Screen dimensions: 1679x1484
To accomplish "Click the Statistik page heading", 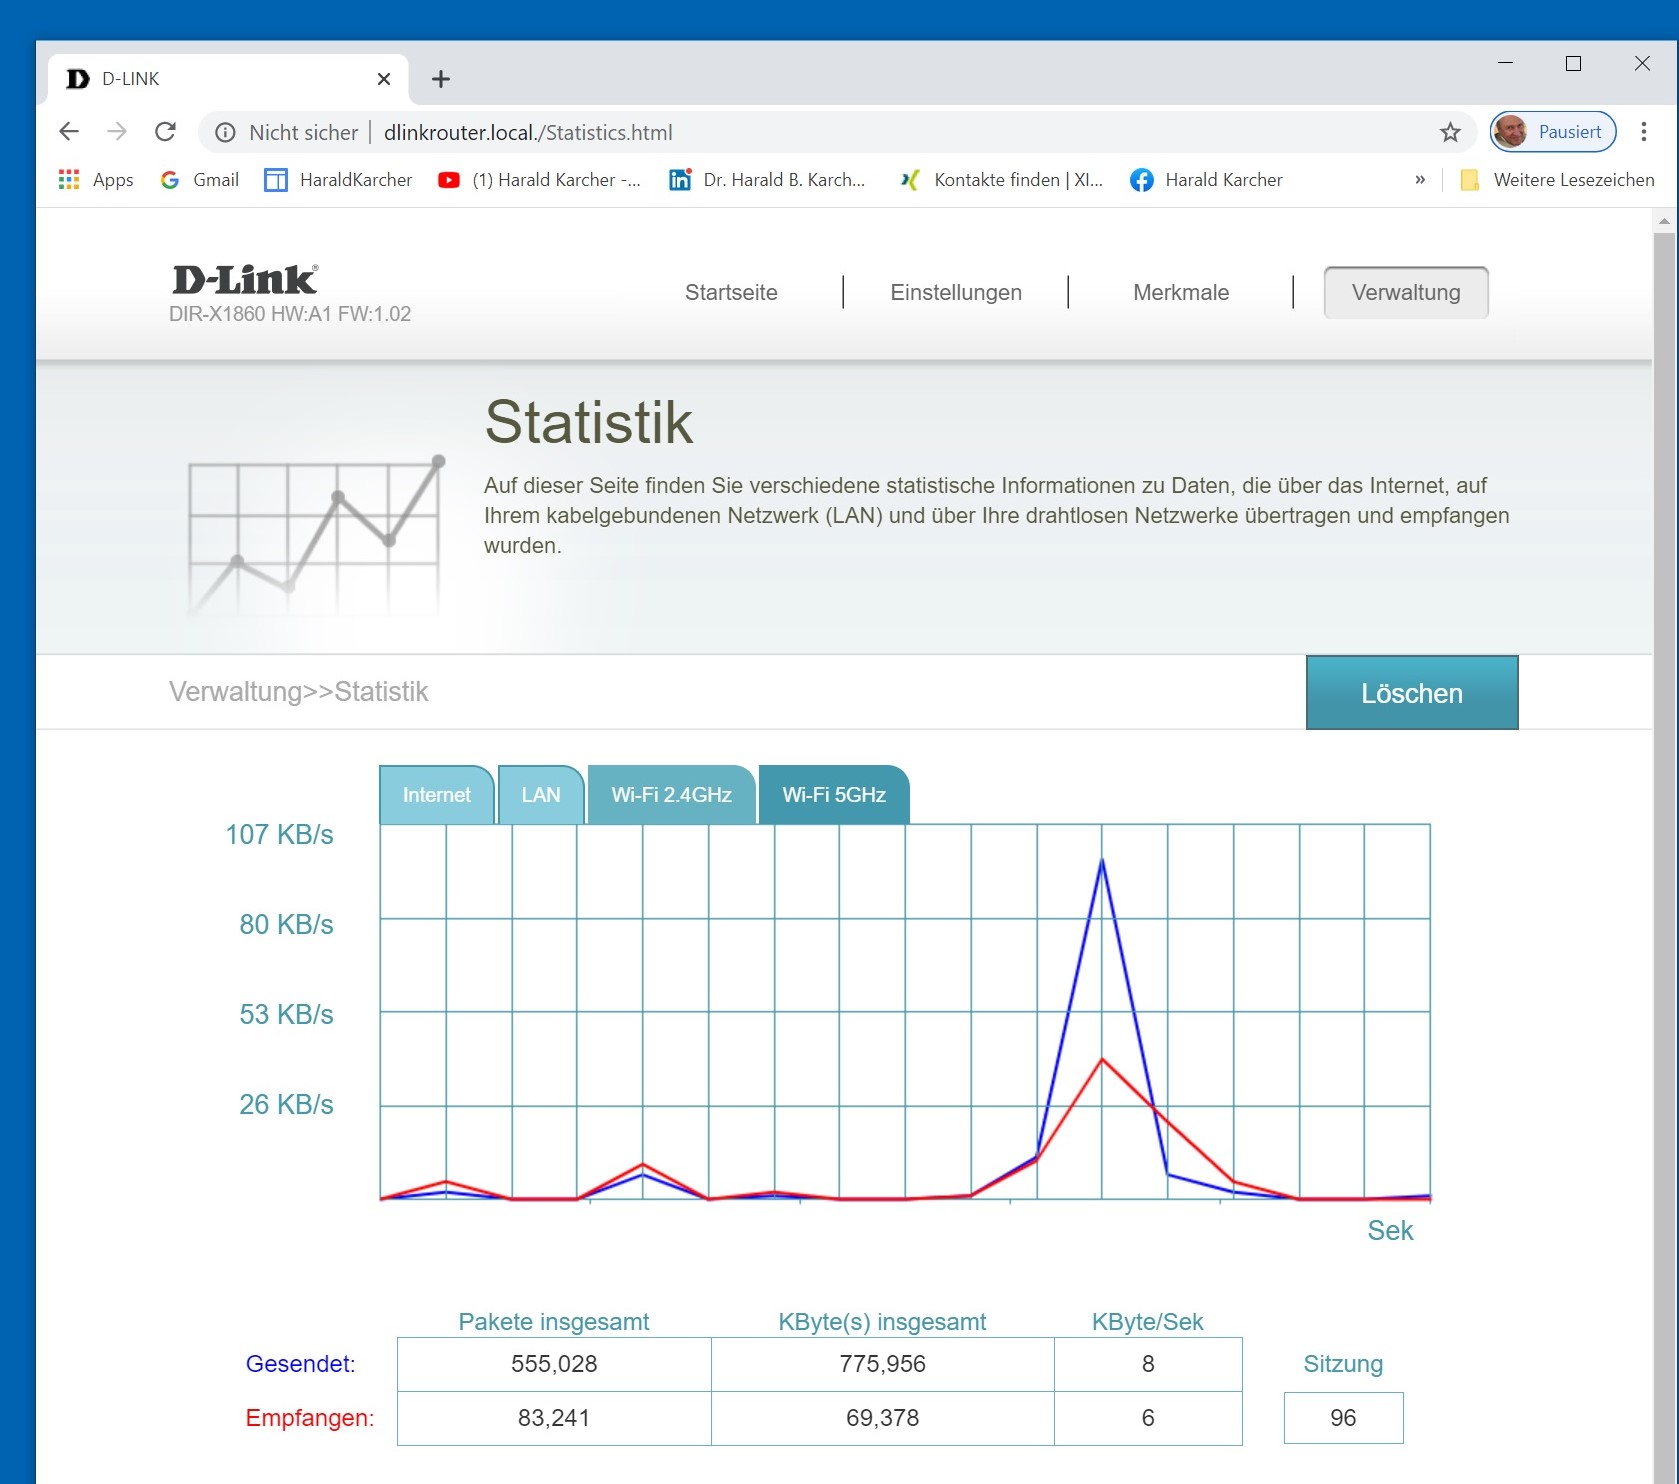I will click(589, 422).
